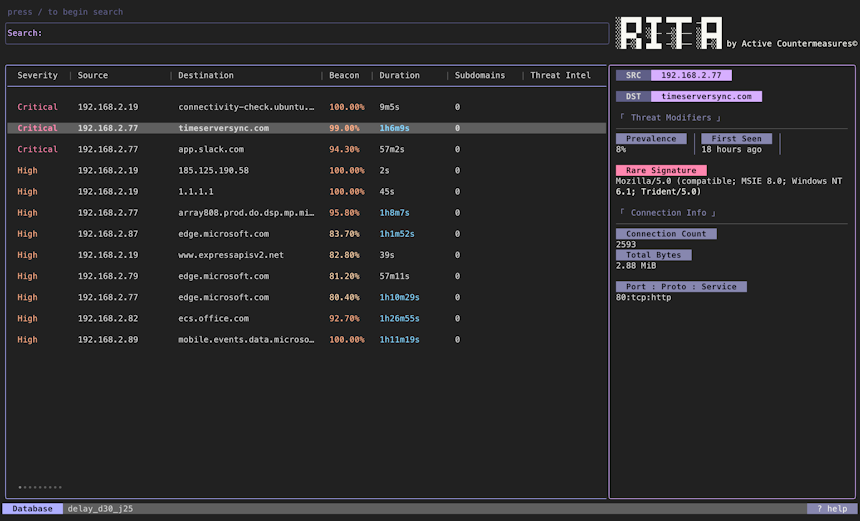Click the Rare Signature badge
The width and height of the screenshot is (860, 521).
pyautogui.click(x=661, y=170)
